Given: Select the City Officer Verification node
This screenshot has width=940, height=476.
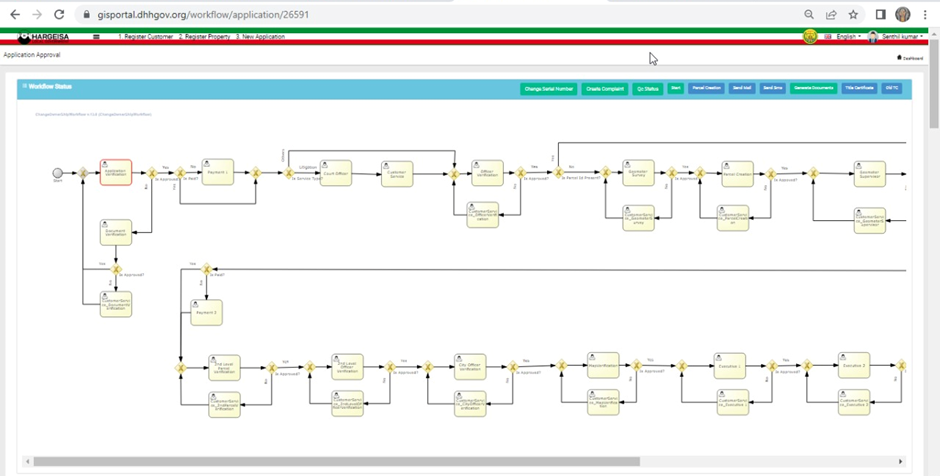Looking at the screenshot, I should point(470,366).
